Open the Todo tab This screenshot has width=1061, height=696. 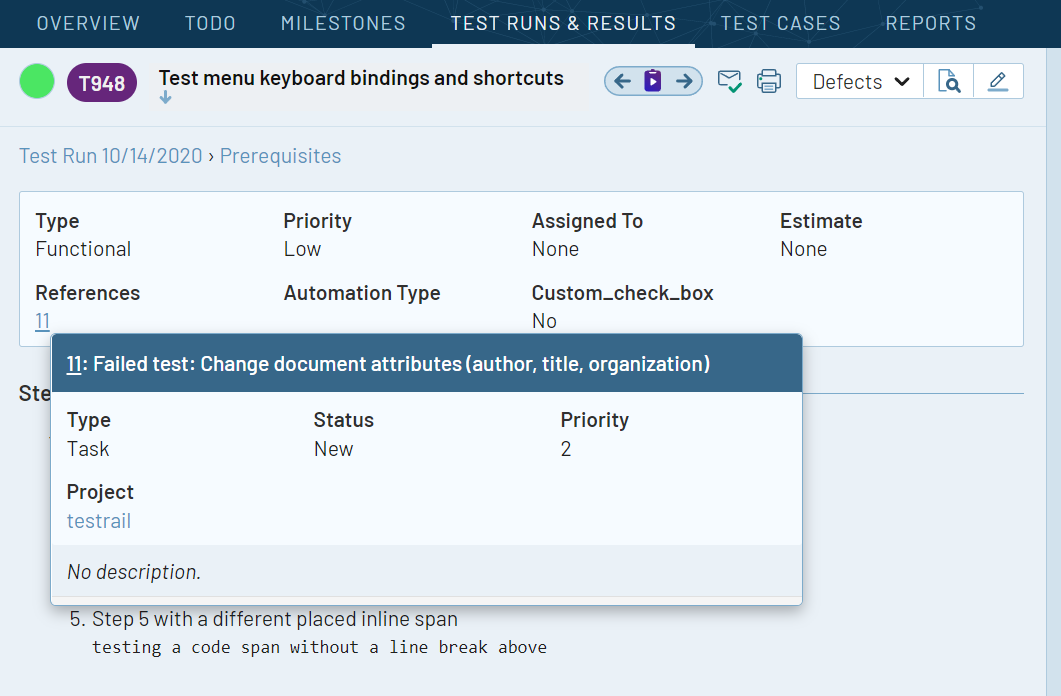pyautogui.click(x=210, y=22)
